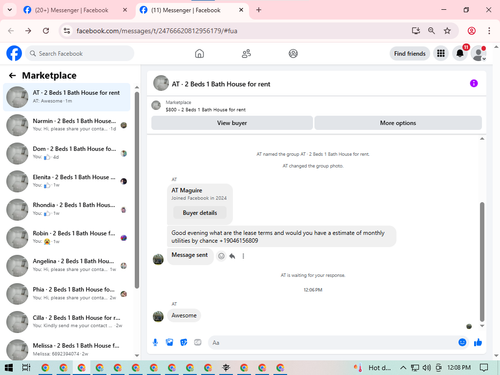Go forward in browser history
This screenshot has width=500, height=375.
tap(28, 31)
